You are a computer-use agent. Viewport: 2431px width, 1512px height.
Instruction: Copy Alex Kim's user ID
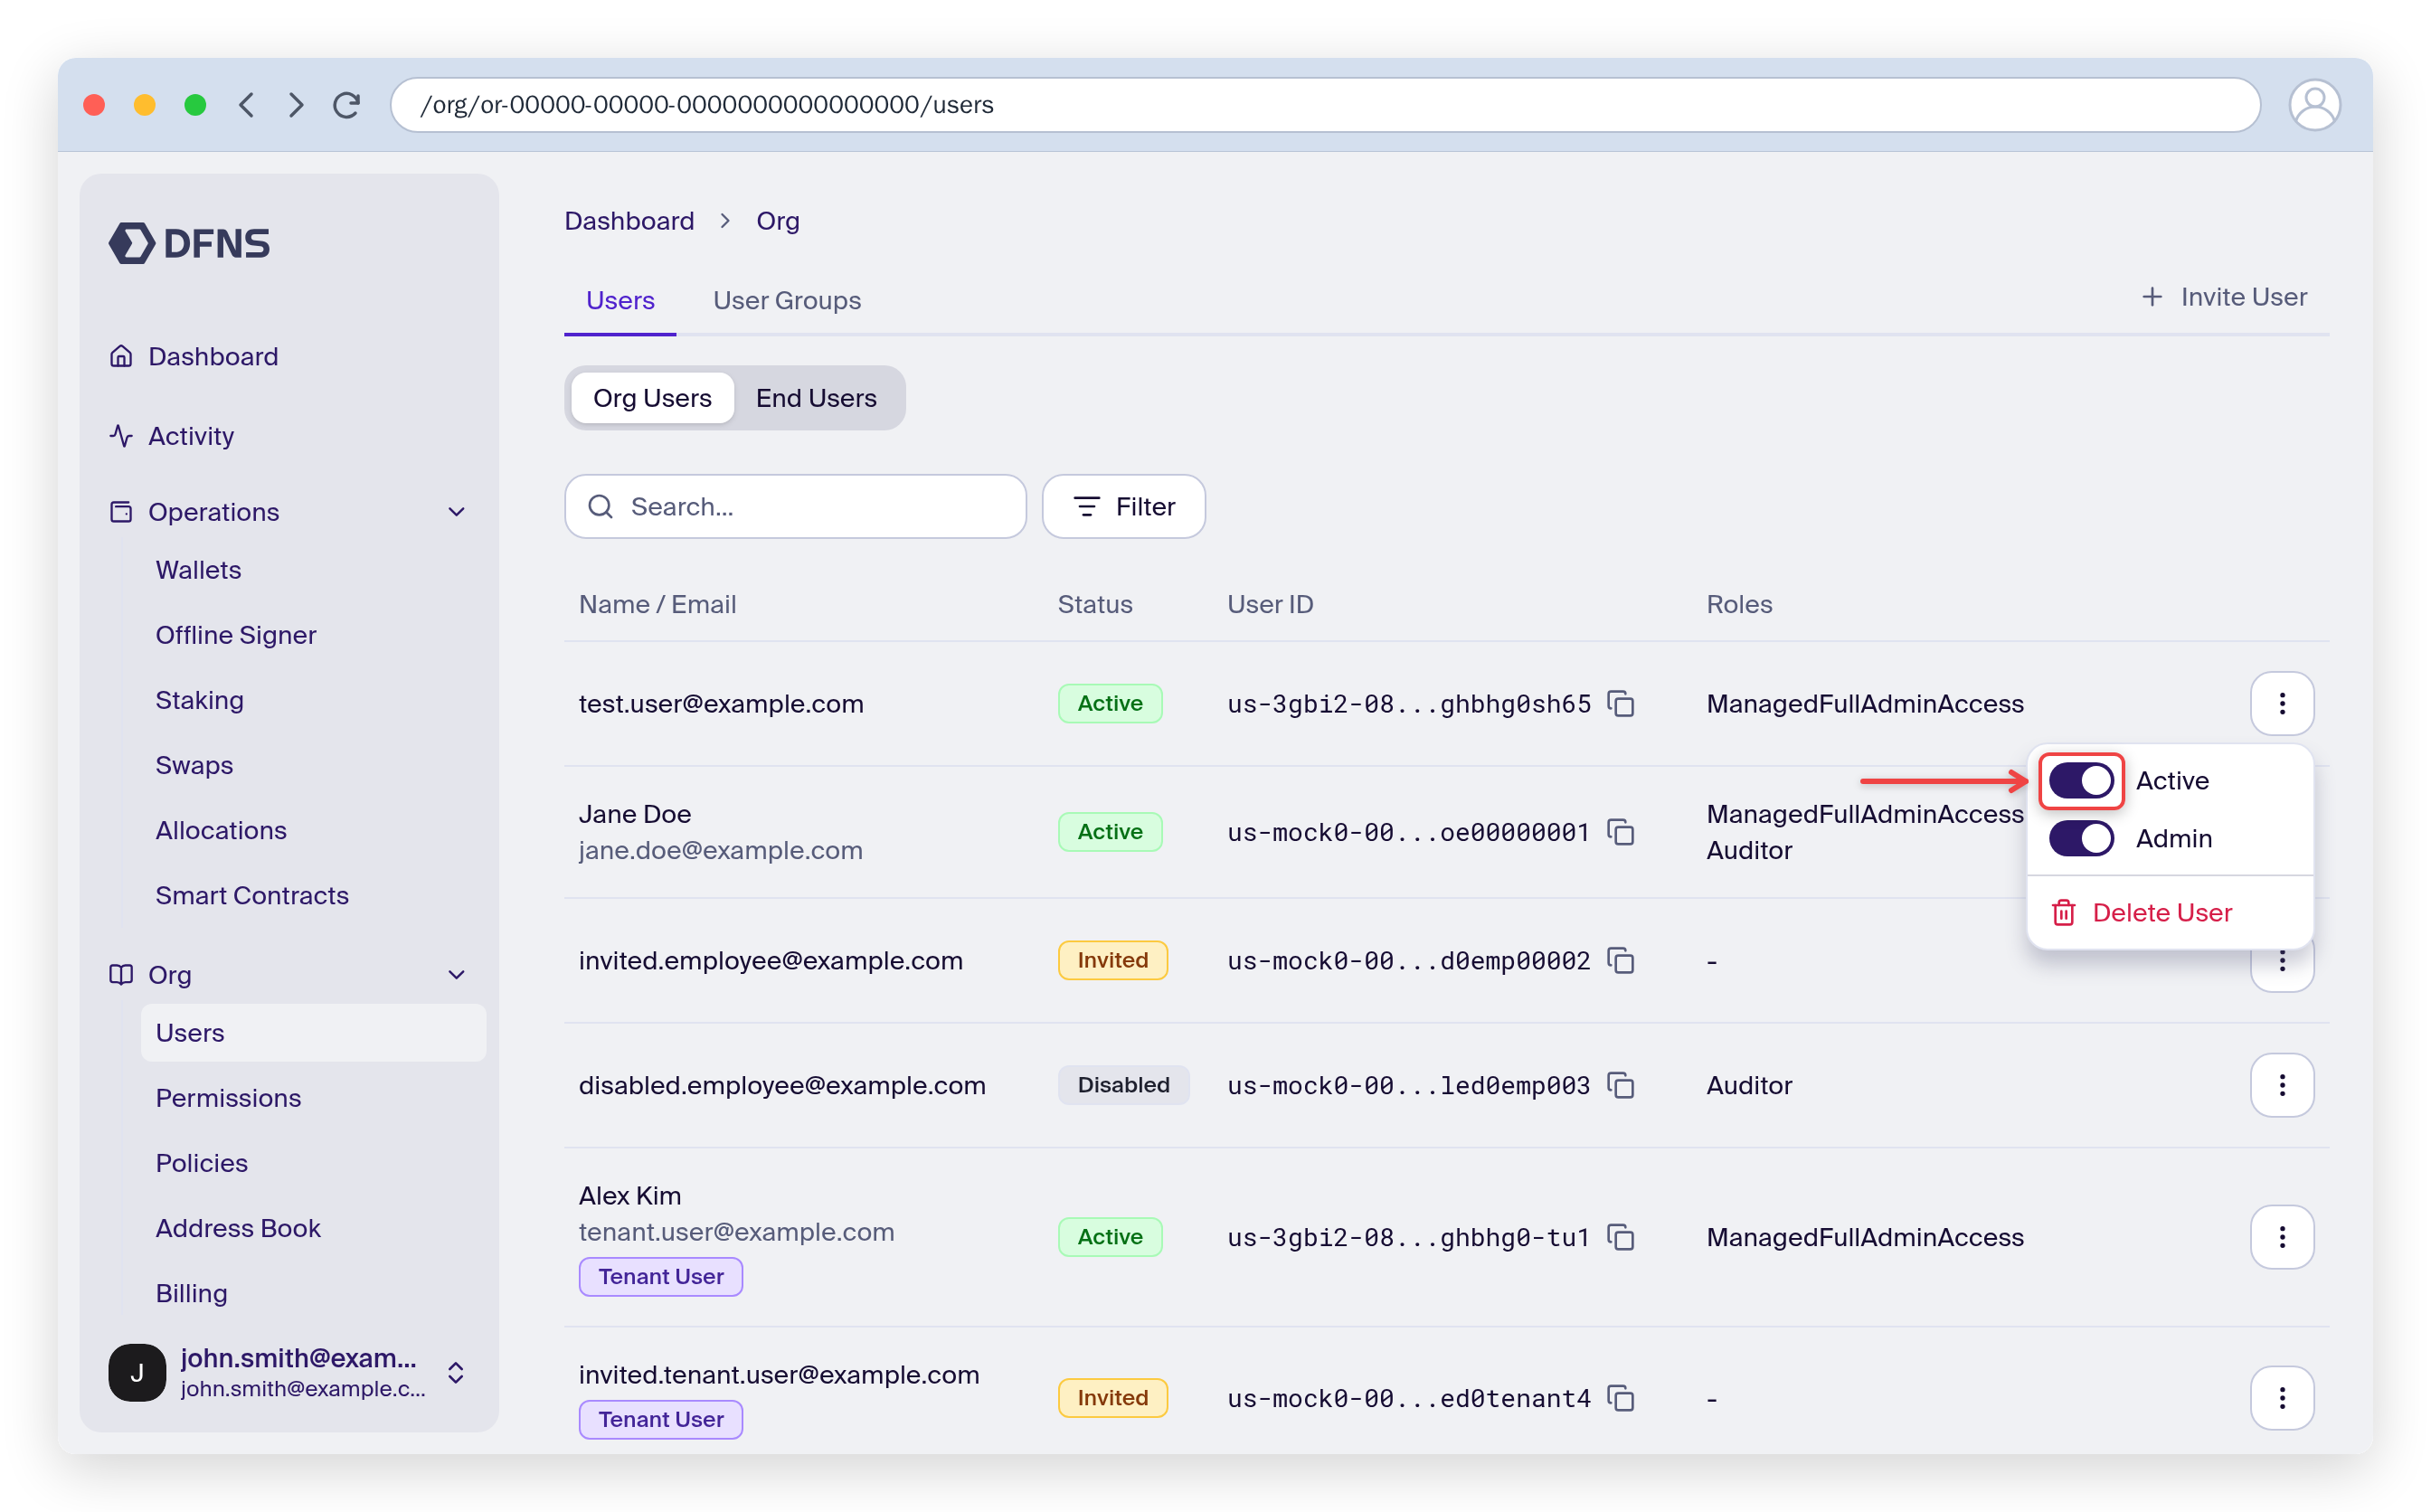tap(1621, 1238)
